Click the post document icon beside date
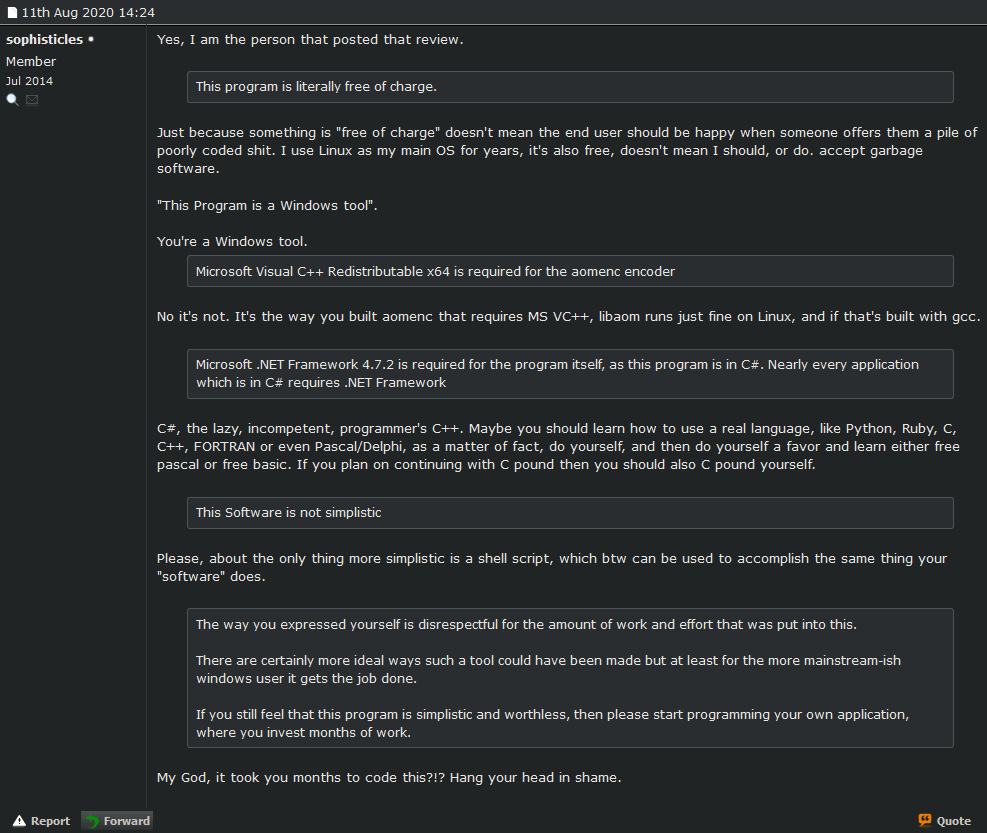Viewport: 987px width, 833px height. [12, 15]
